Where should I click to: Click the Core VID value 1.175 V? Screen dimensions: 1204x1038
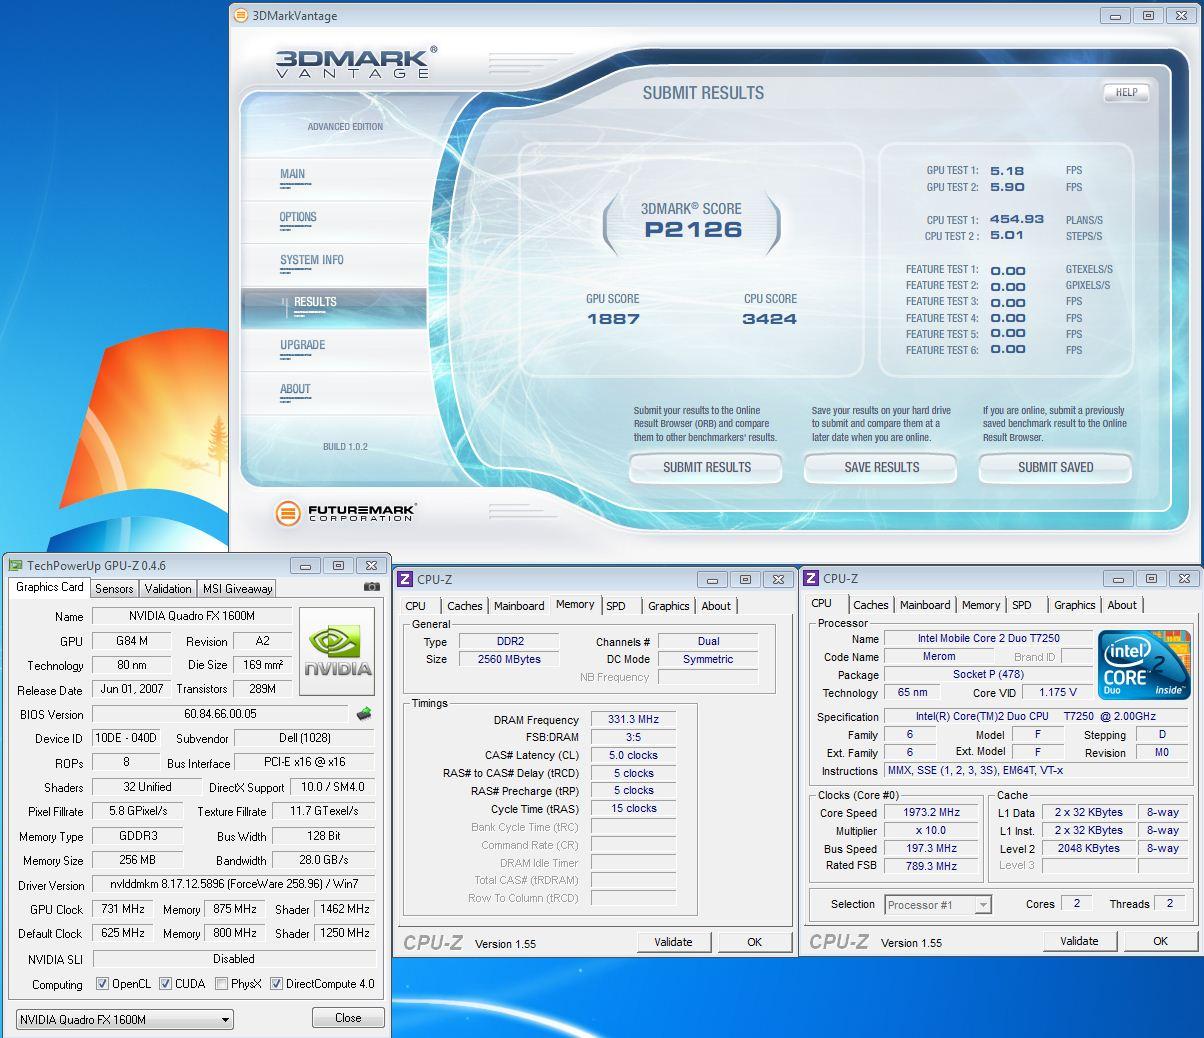click(x=1056, y=692)
